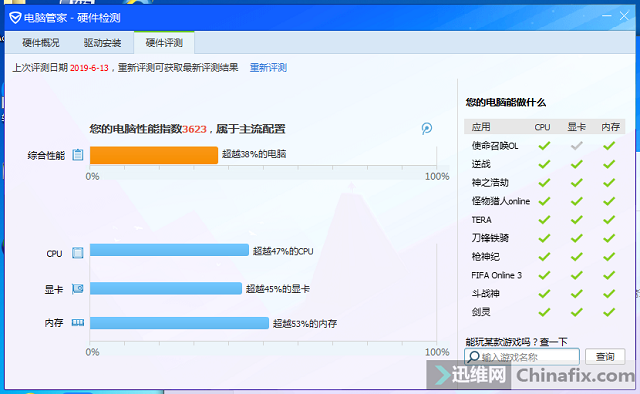Select the TERA row

(x=544, y=220)
